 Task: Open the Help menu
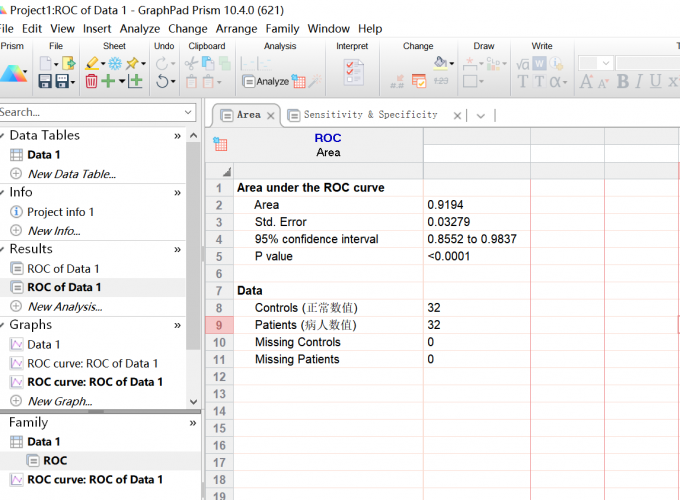[370, 29]
